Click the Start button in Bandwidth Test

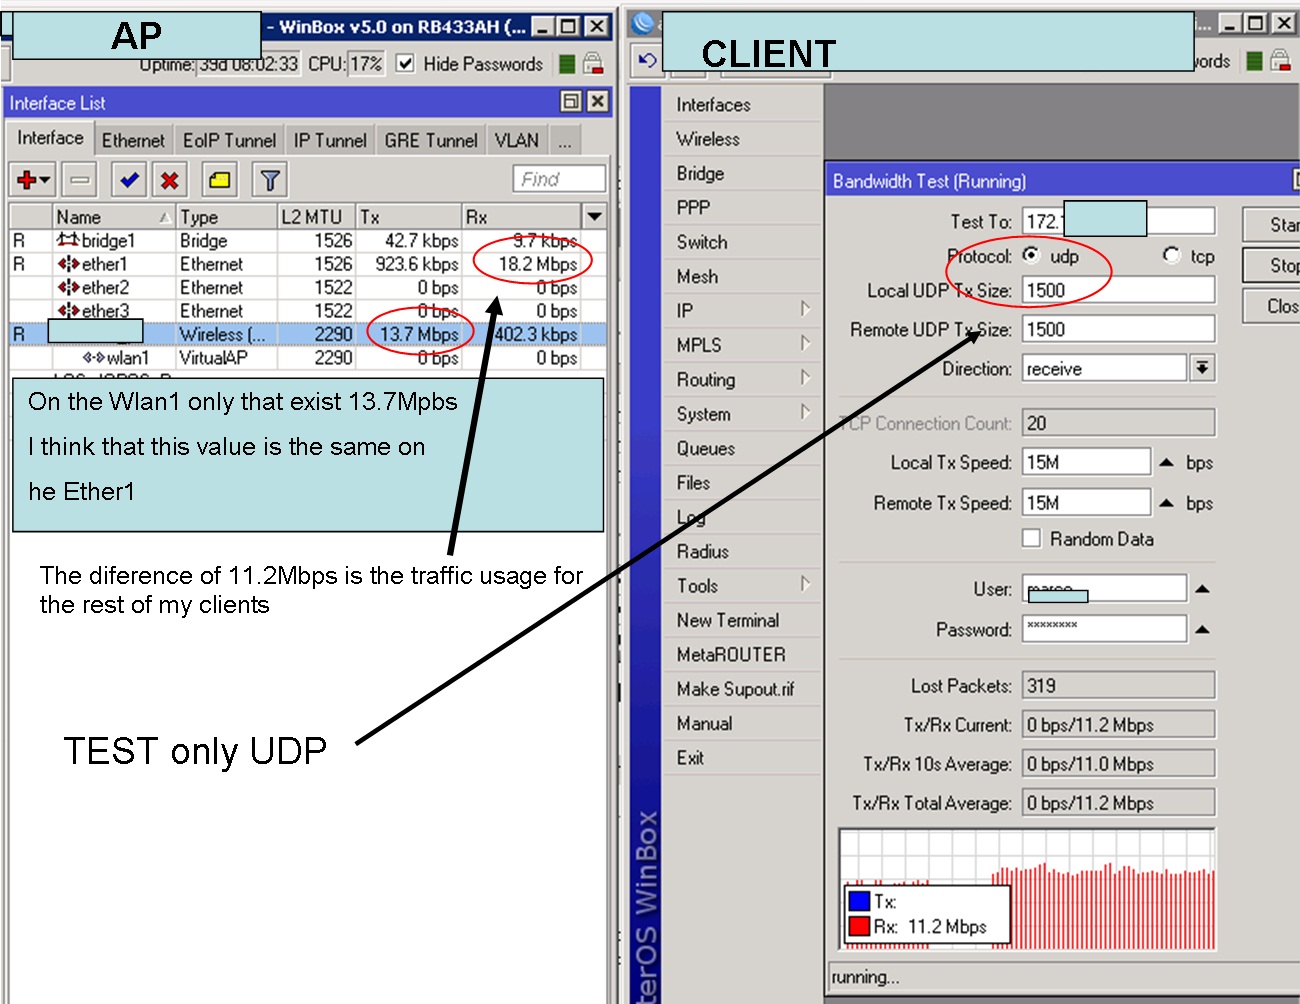[x=1271, y=224]
